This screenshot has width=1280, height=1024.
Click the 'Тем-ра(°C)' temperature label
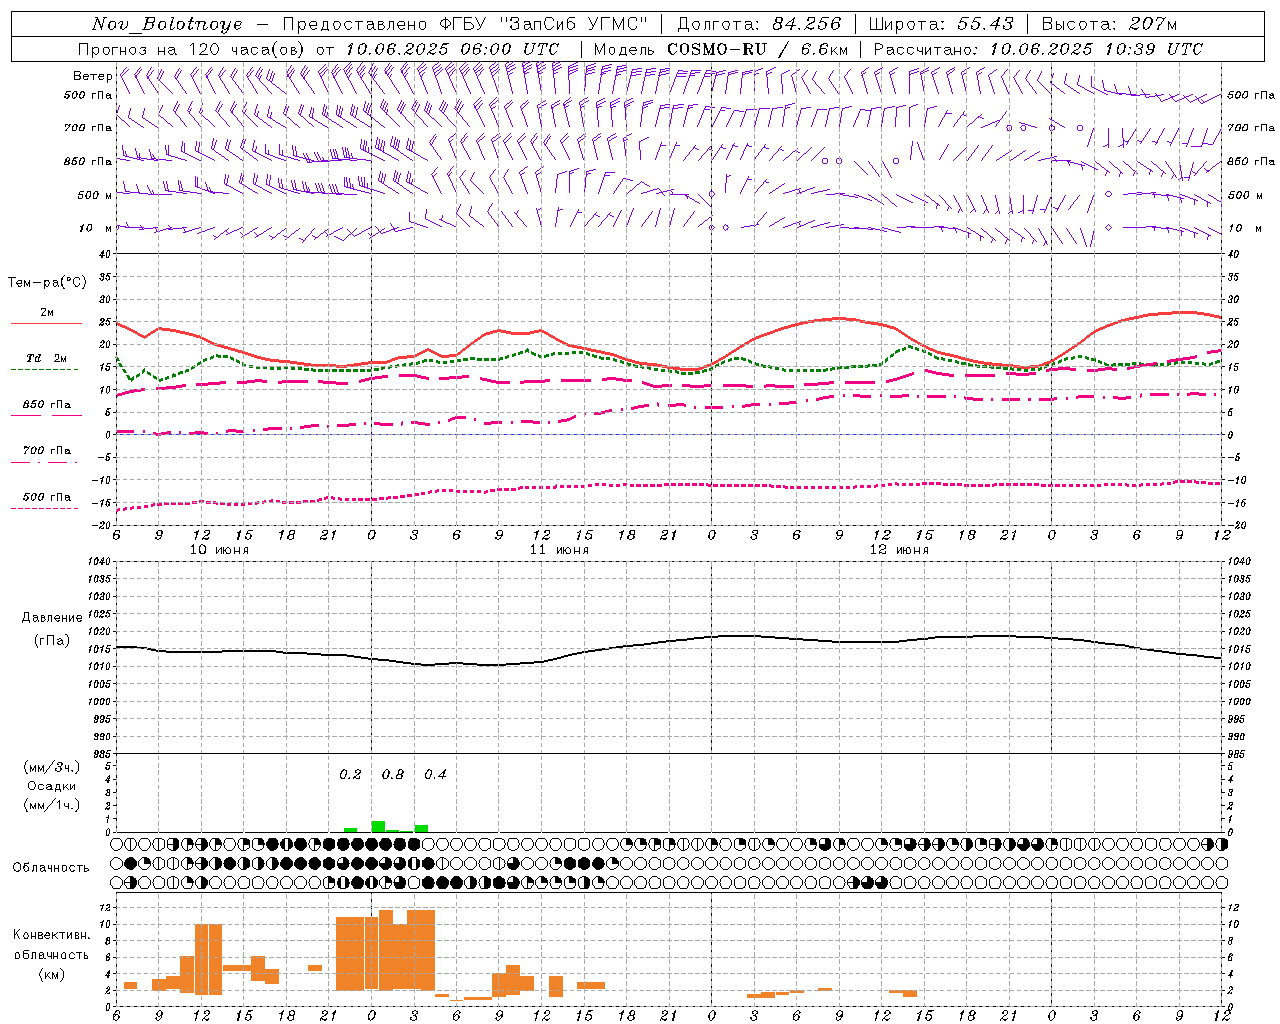47,283
